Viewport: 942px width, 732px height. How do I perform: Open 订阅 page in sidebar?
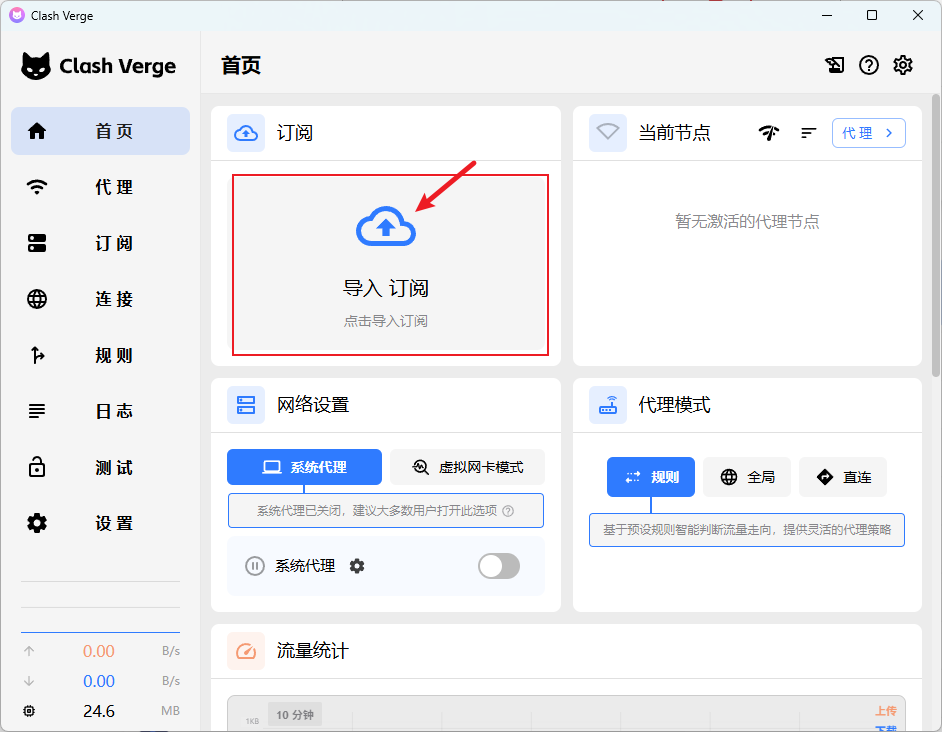[x=100, y=243]
